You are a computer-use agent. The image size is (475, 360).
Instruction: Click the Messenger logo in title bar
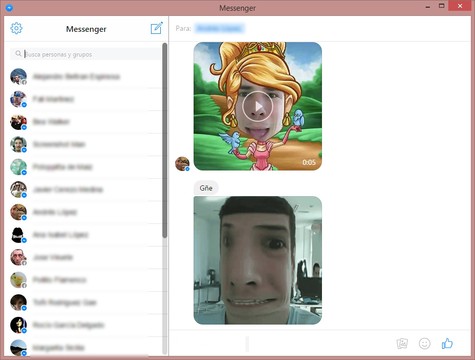point(9,7)
